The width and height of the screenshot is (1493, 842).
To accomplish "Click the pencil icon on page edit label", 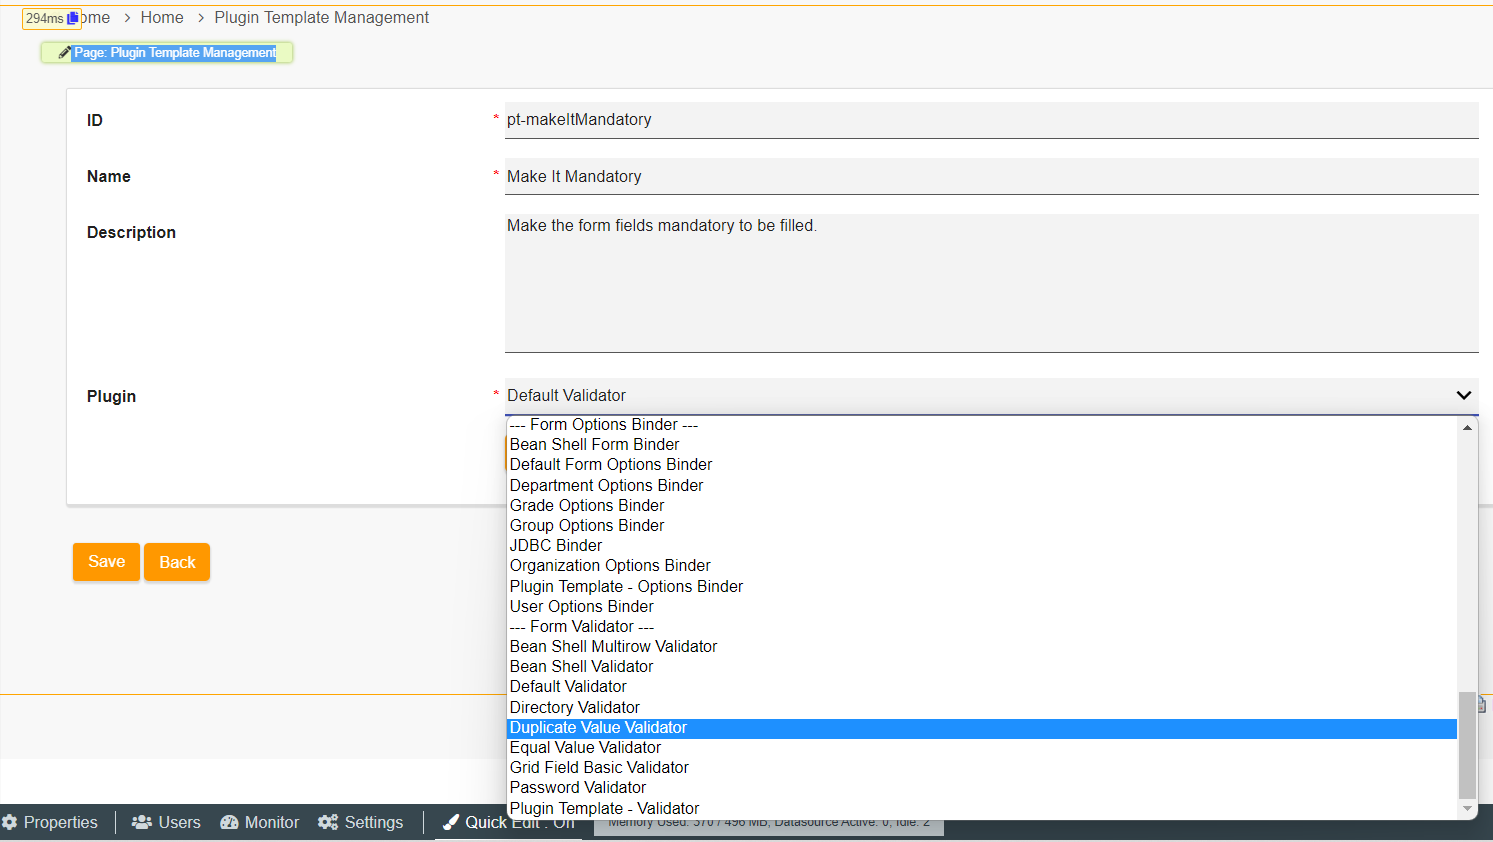I will [64, 53].
